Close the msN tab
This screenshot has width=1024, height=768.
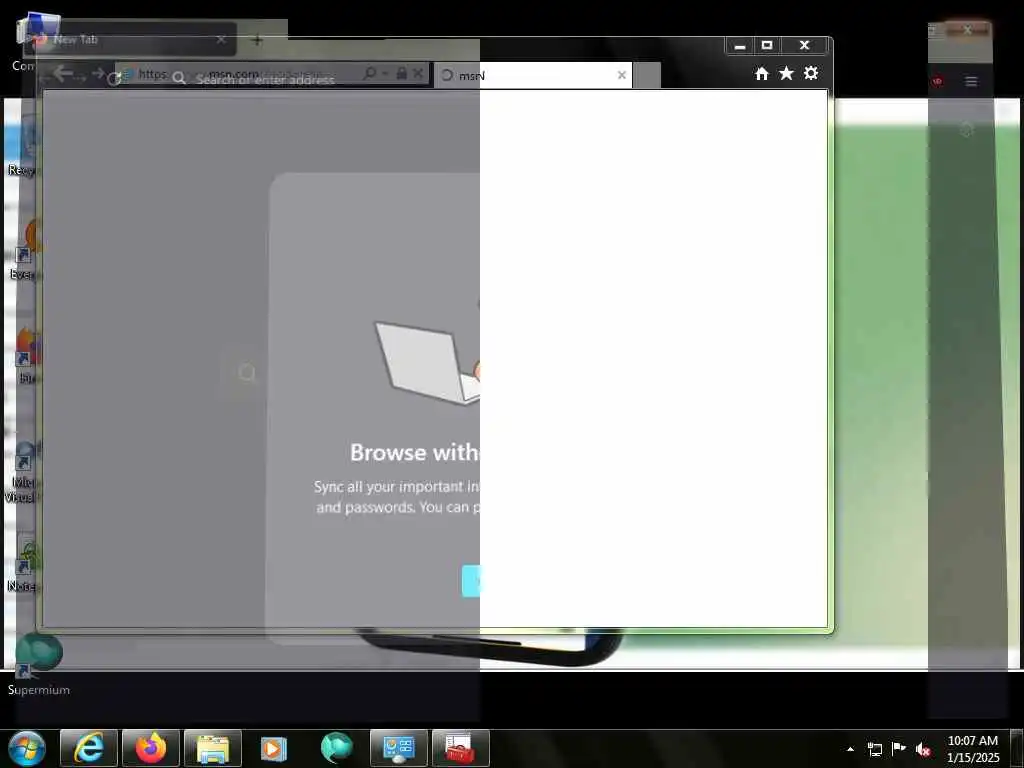[x=622, y=75]
